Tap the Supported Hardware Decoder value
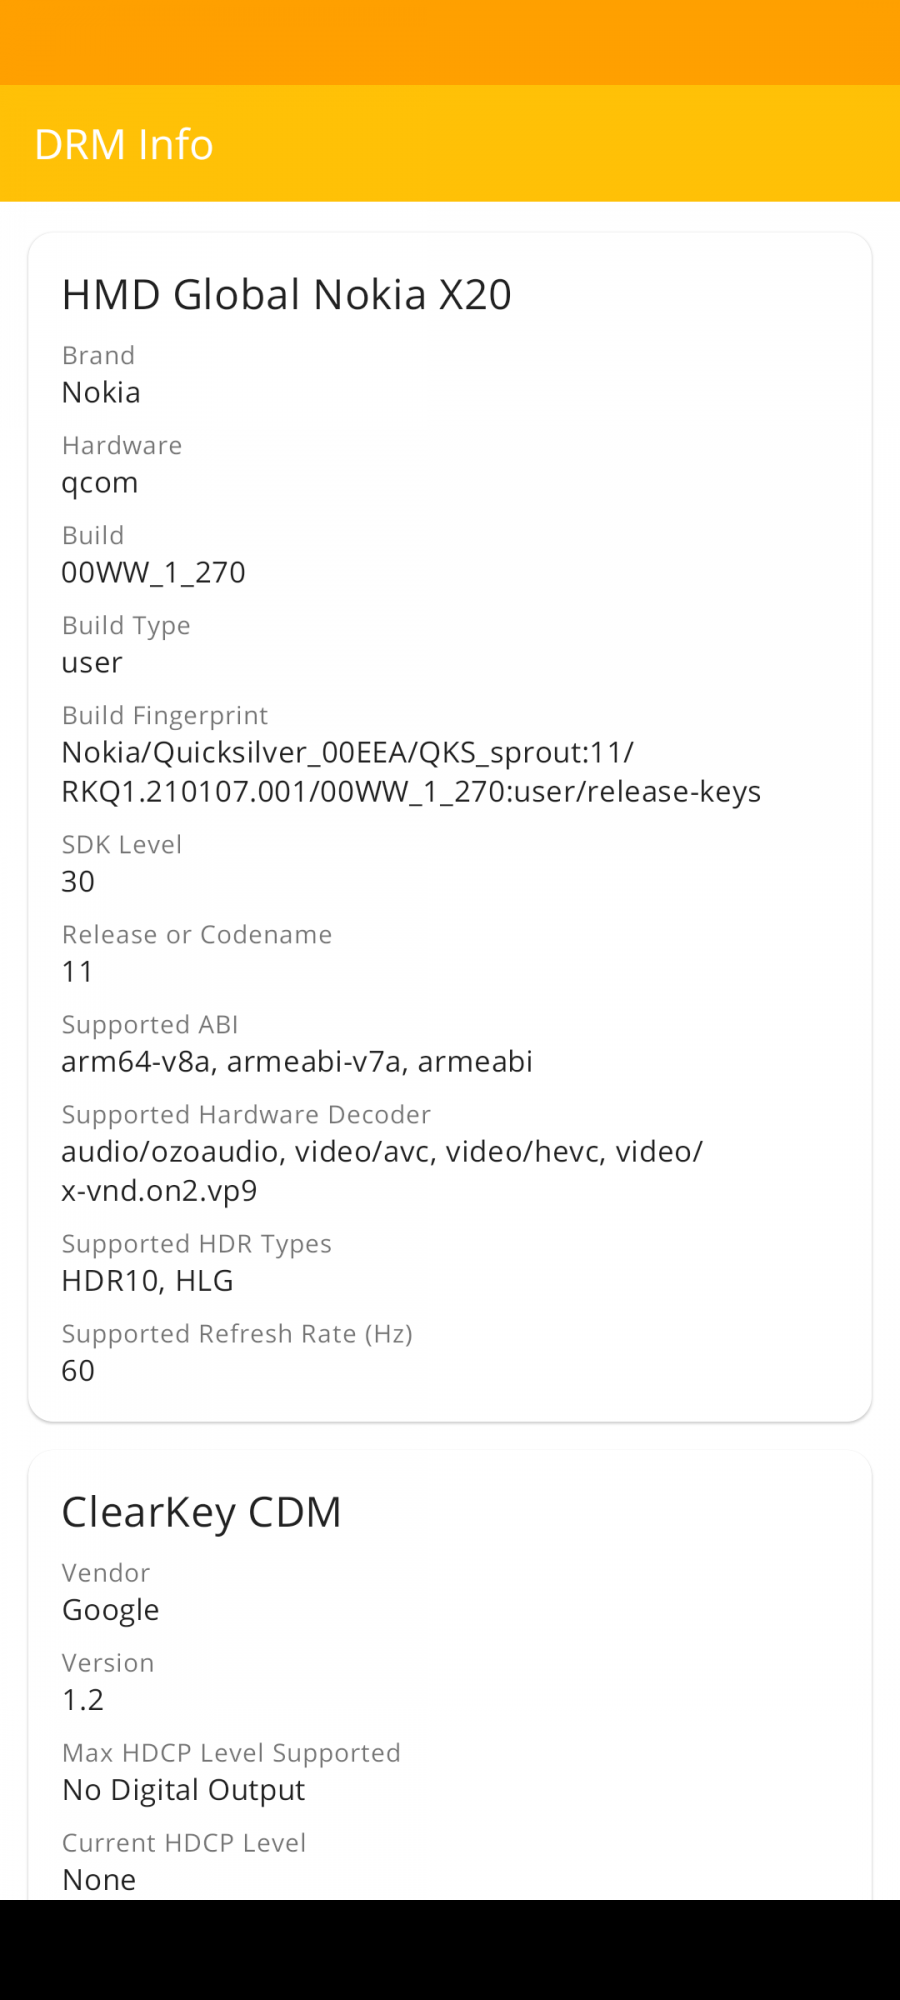900x2000 pixels. click(382, 1170)
